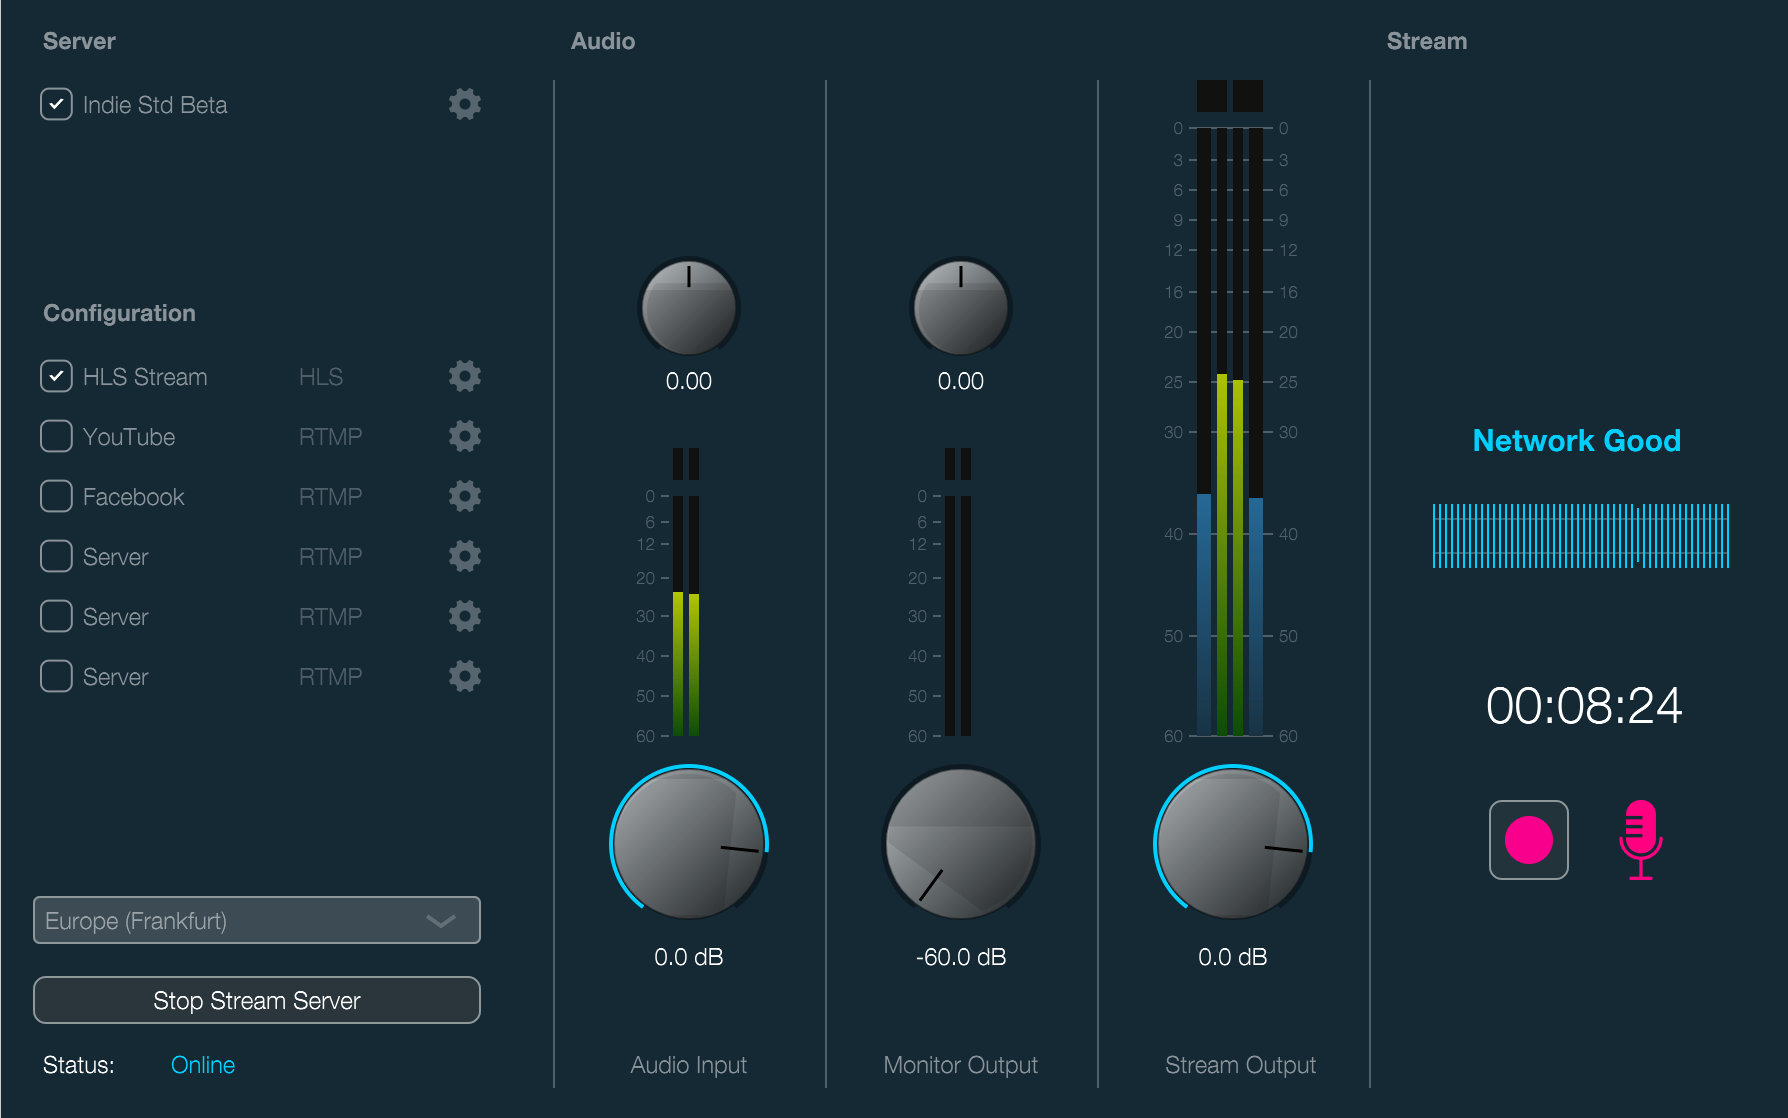The width and height of the screenshot is (1788, 1118).
Task: Enable the third Server RTMP checkbox
Action: (56, 676)
